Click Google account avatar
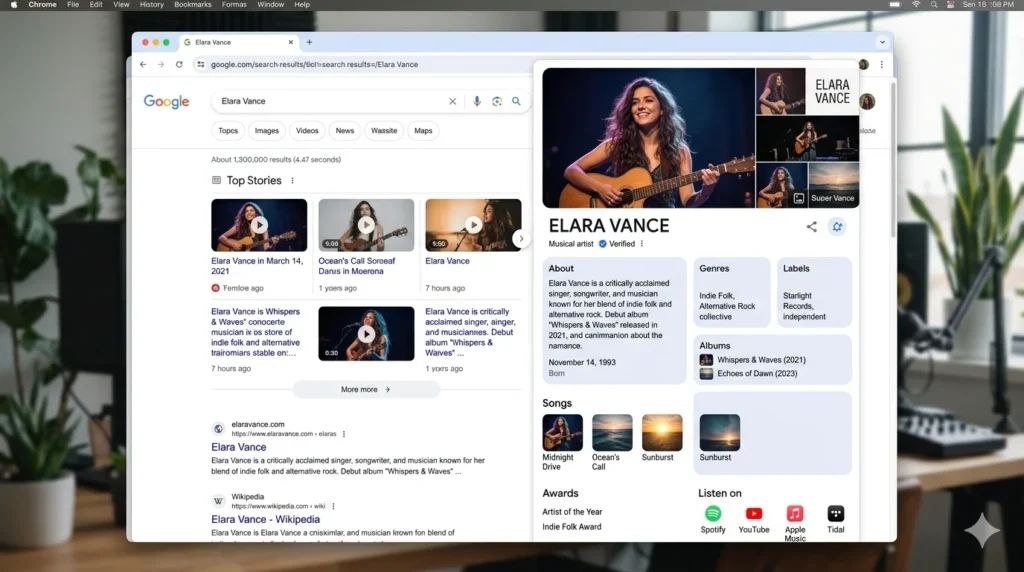This screenshot has width=1024, height=572. click(867, 102)
